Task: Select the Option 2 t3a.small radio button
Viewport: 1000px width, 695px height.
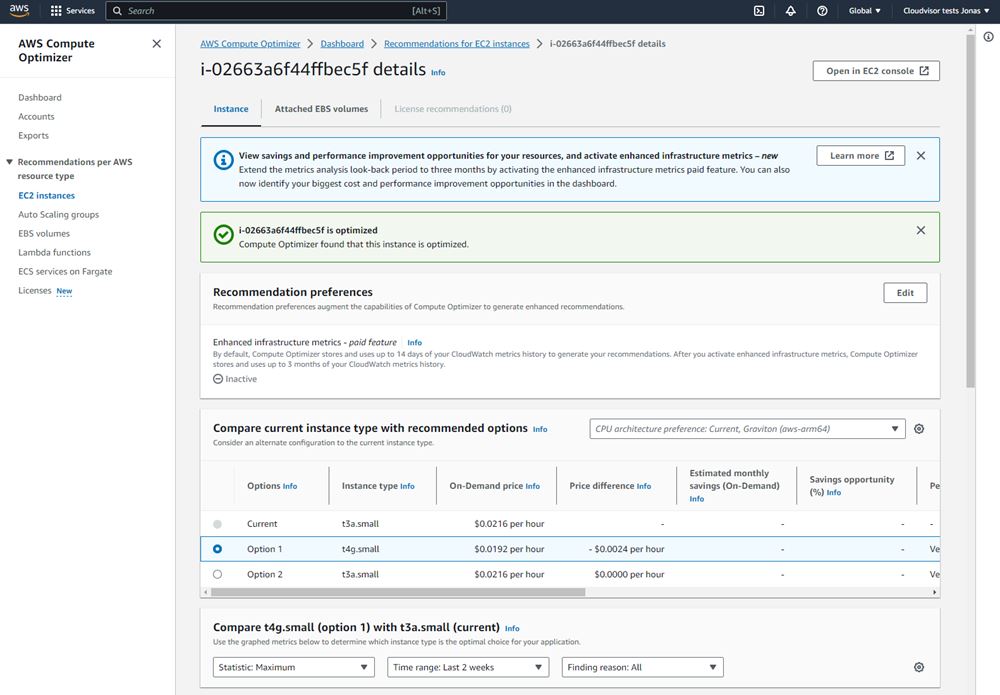Action: click(x=217, y=574)
